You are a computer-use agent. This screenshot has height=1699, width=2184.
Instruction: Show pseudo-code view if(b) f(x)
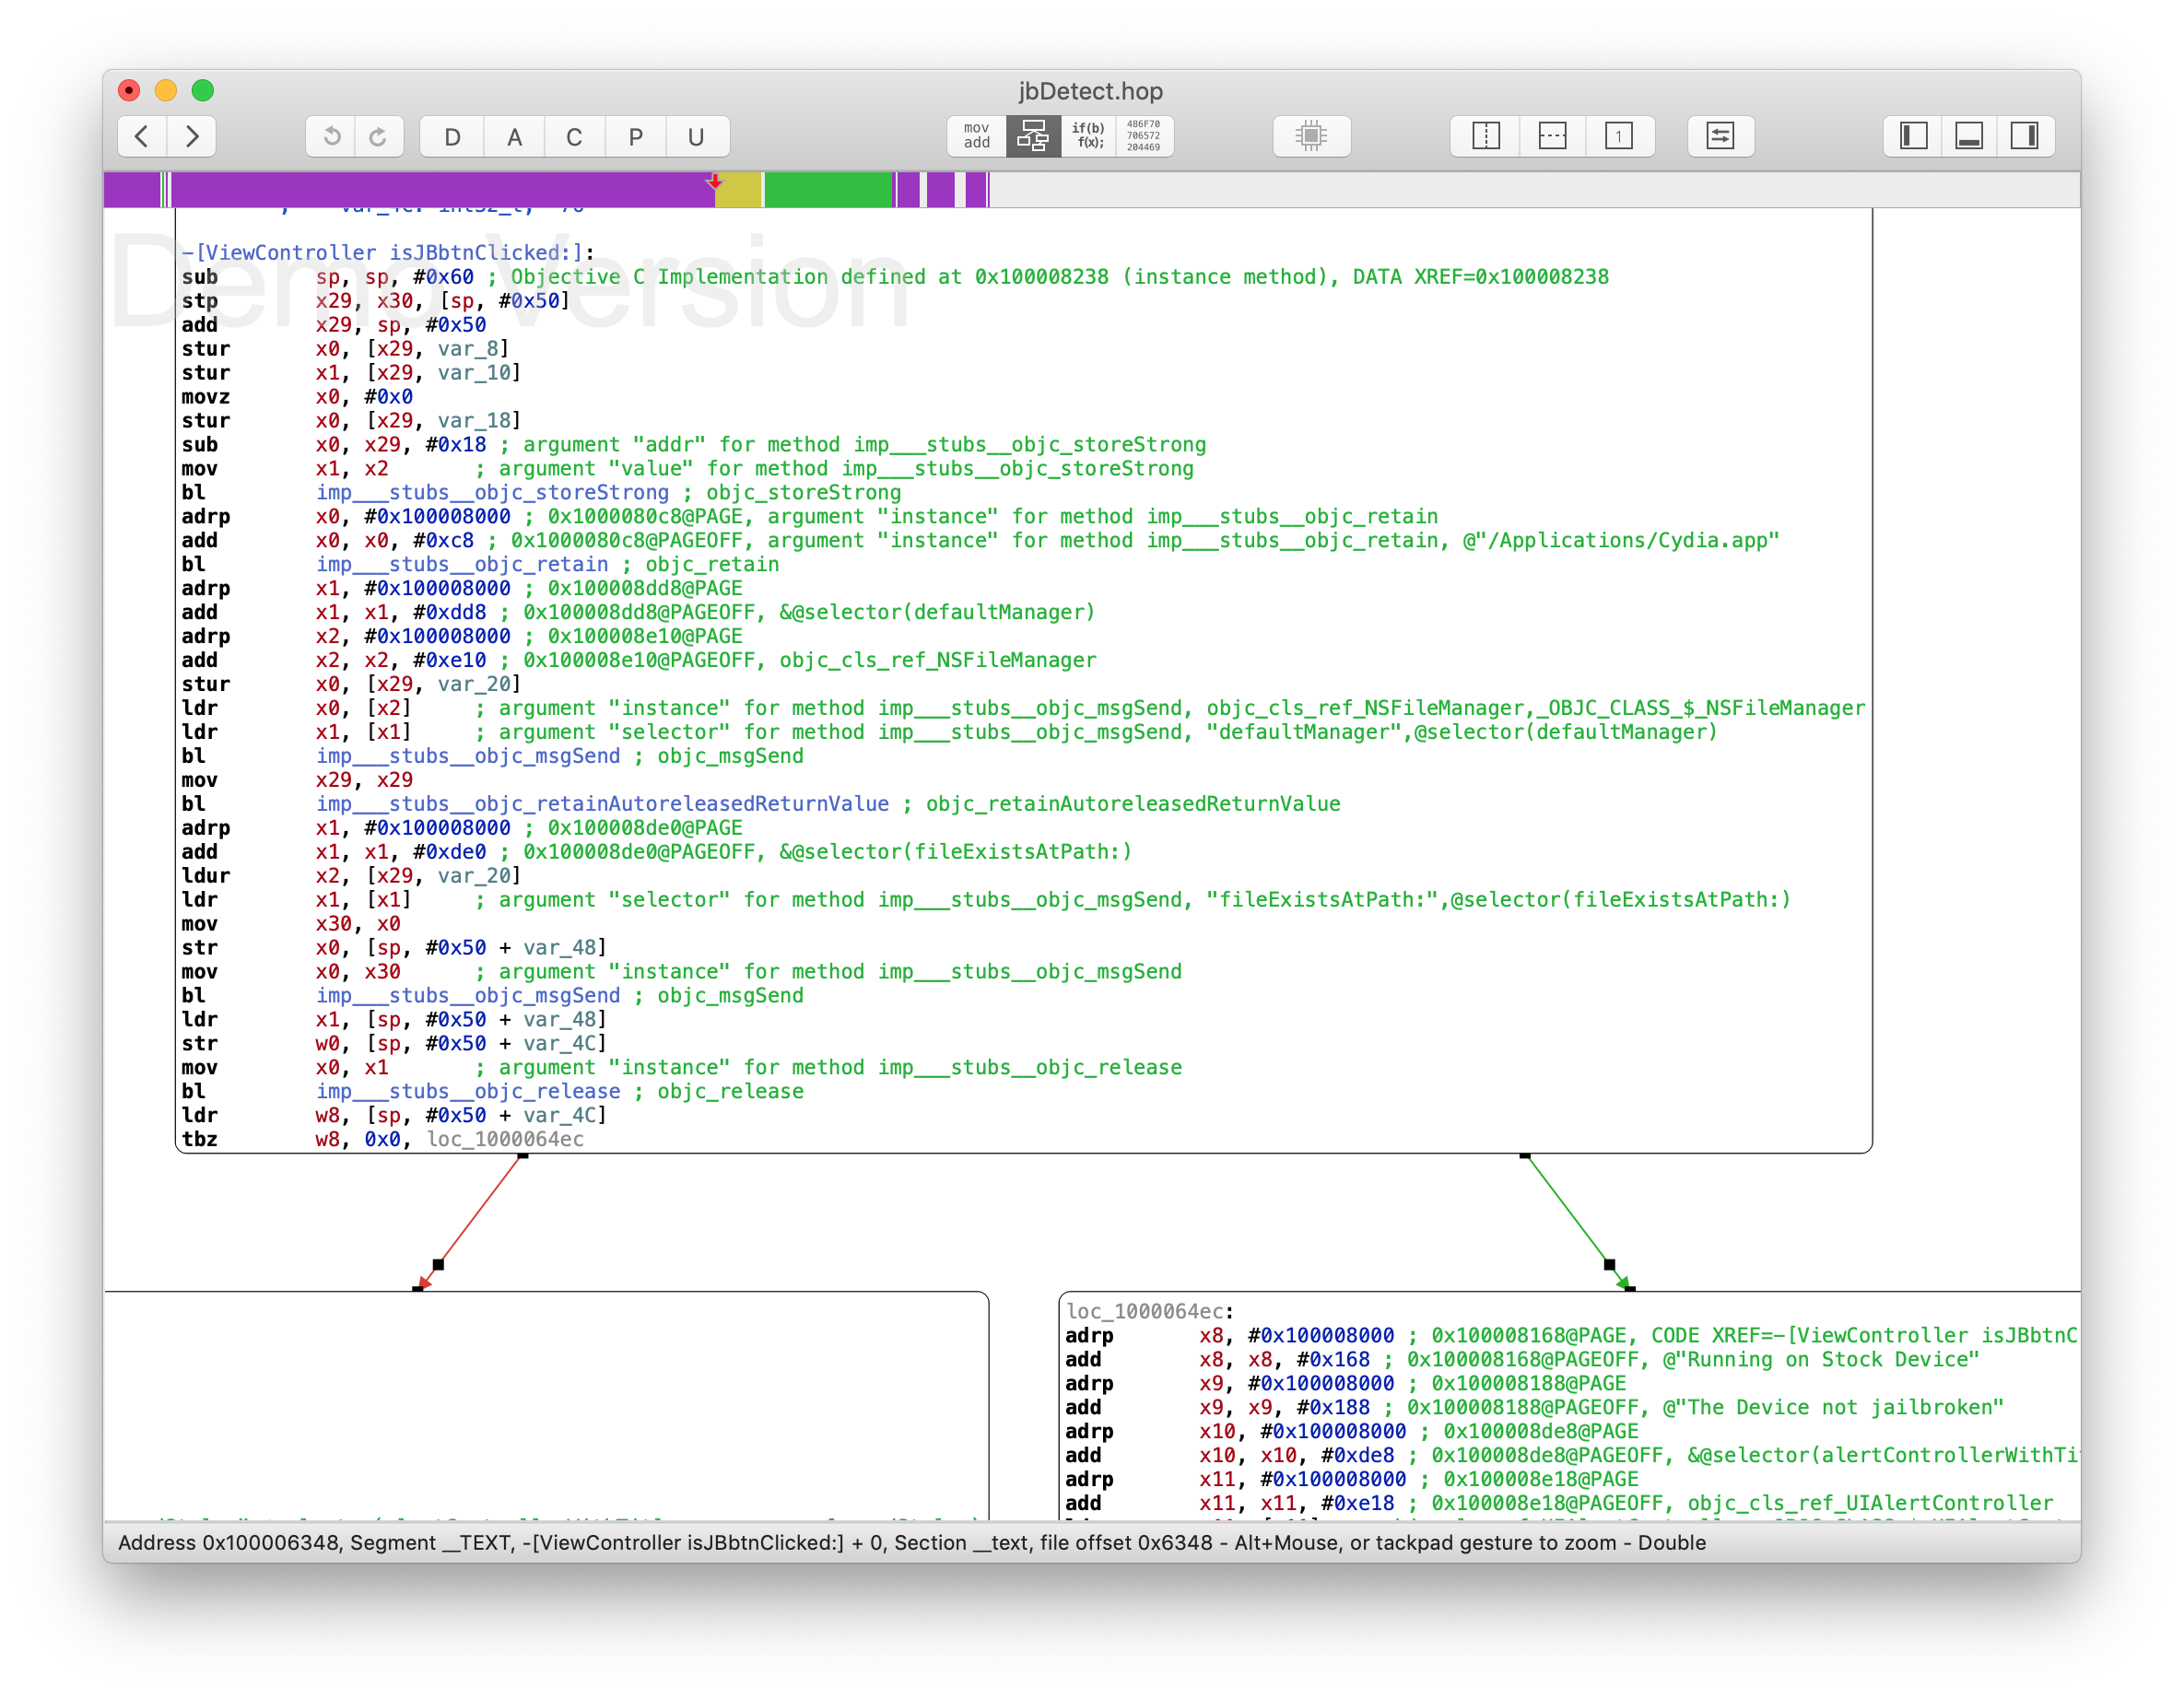[1088, 136]
